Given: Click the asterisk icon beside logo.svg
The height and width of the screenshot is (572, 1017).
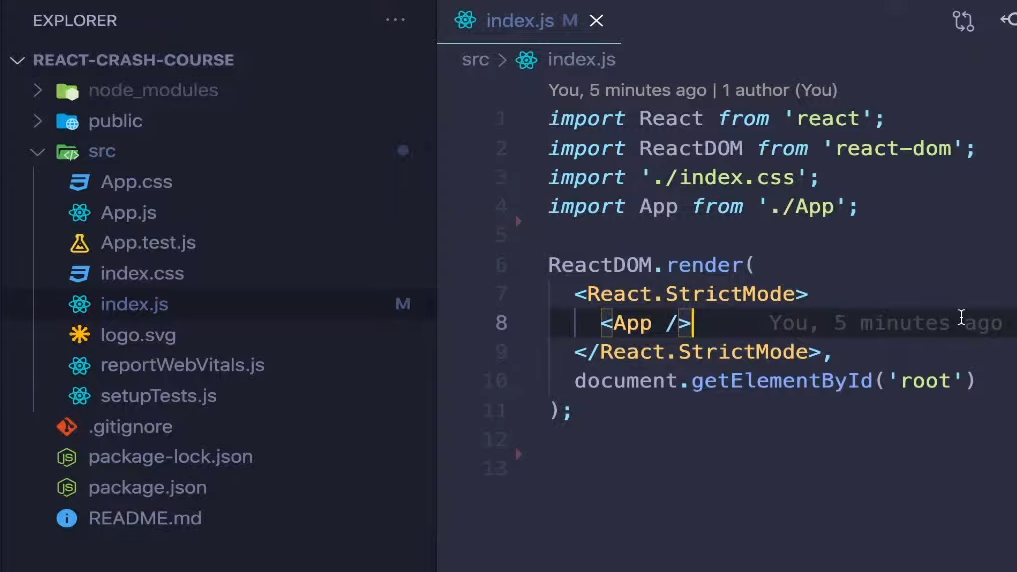Looking at the screenshot, I should (x=79, y=335).
